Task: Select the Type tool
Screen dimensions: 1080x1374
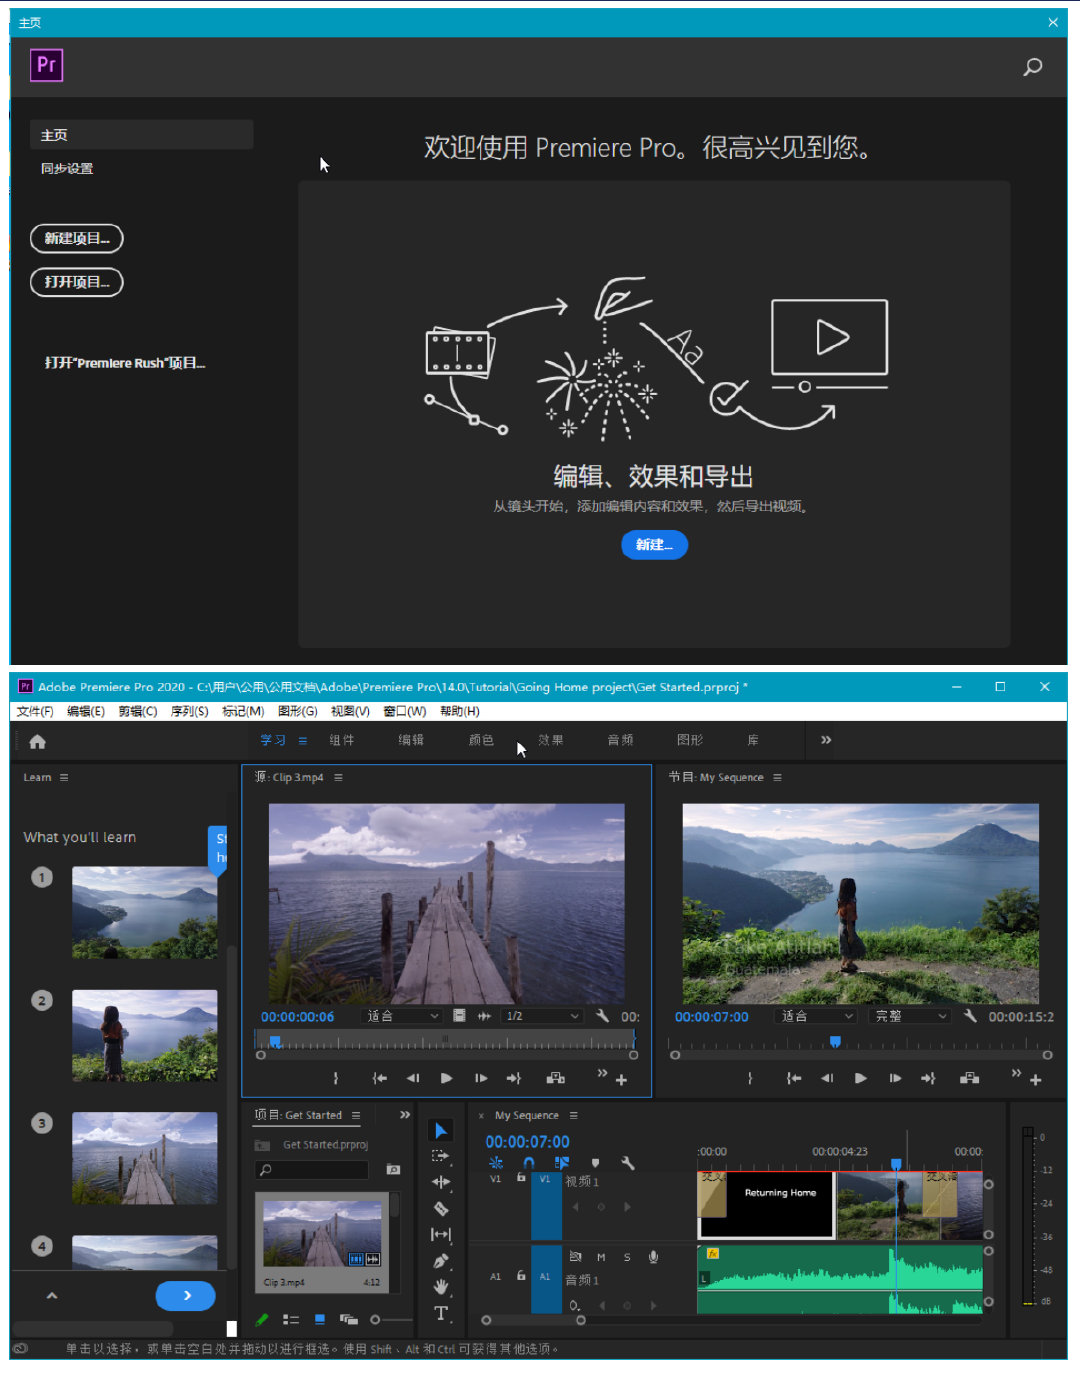Action: tap(441, 1313)
